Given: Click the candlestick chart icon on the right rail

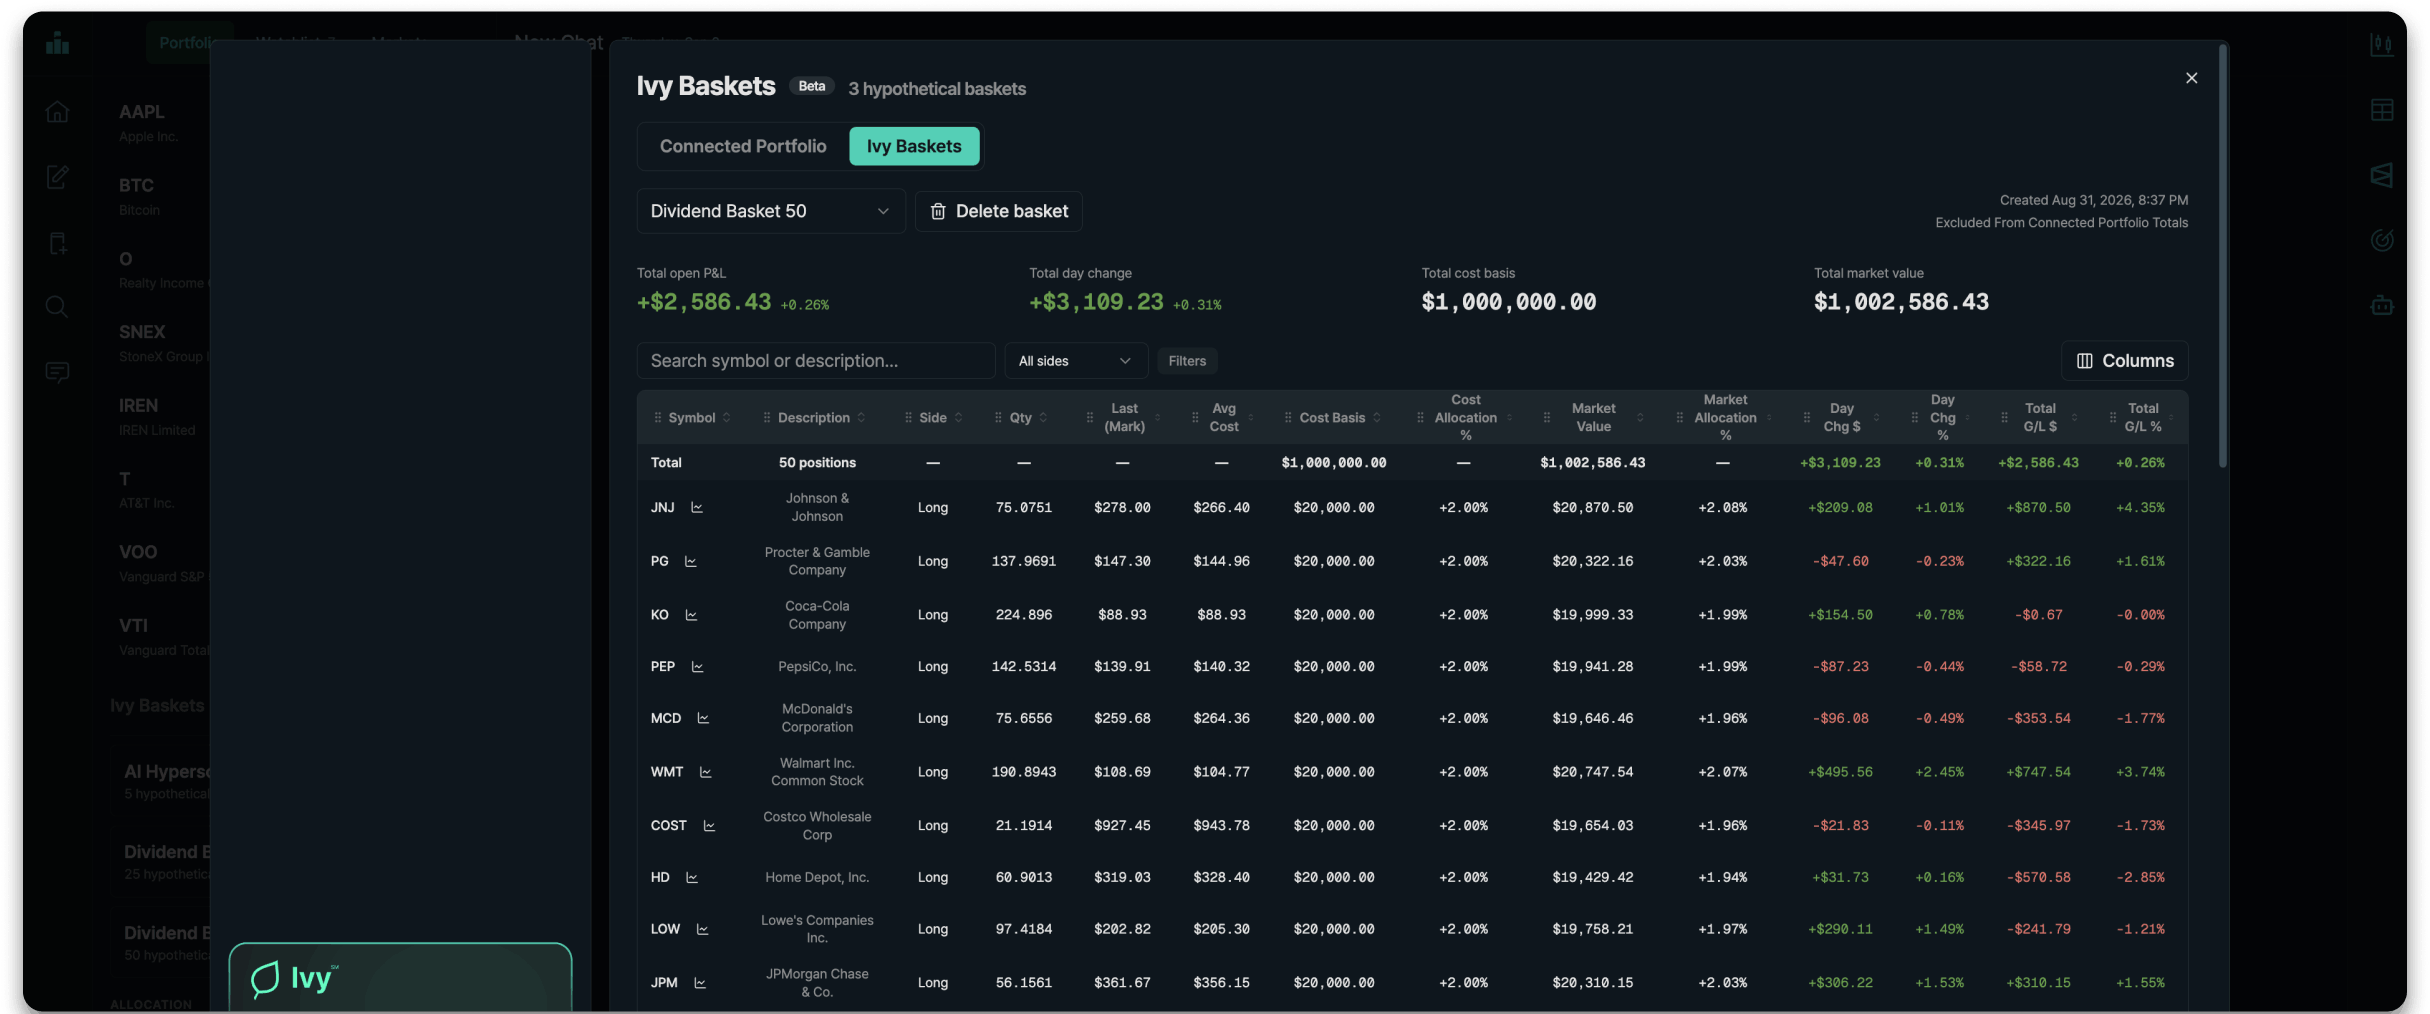Looking at the screenshot, I should coord(2381,44).
